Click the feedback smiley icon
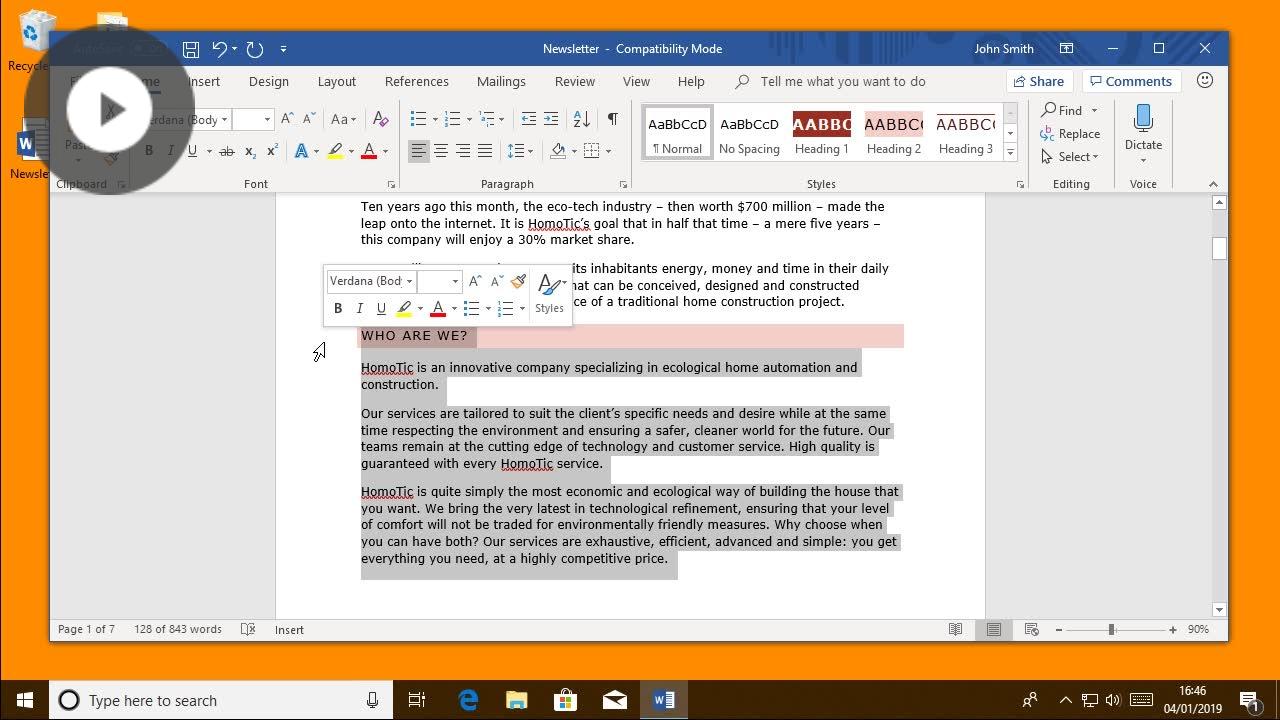The height and width of the screenshot is (720, 1280). point(1205,81)
